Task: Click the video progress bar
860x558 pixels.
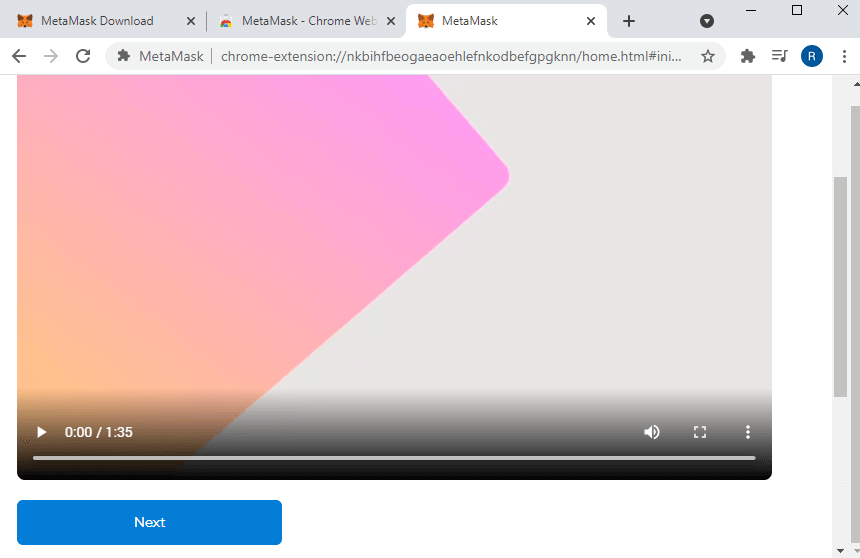Action: (394, 458)
